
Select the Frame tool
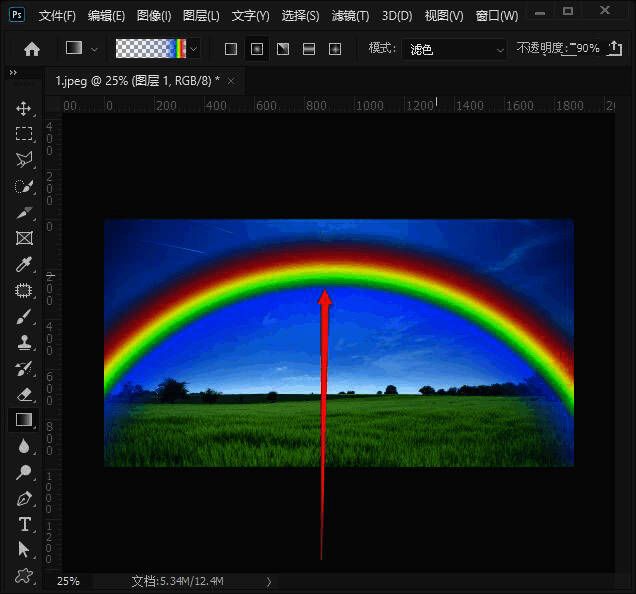24,238
